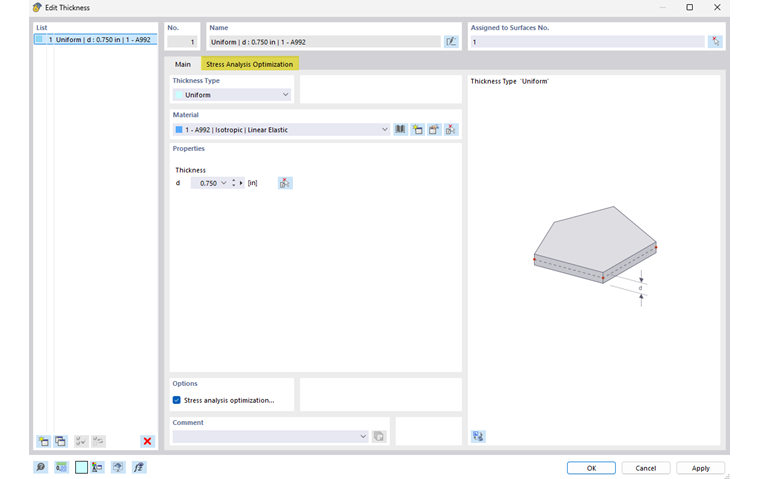The image size is (760, 479).
Task: Click the bottom toolbar color box
Action: tap(81, 467)
